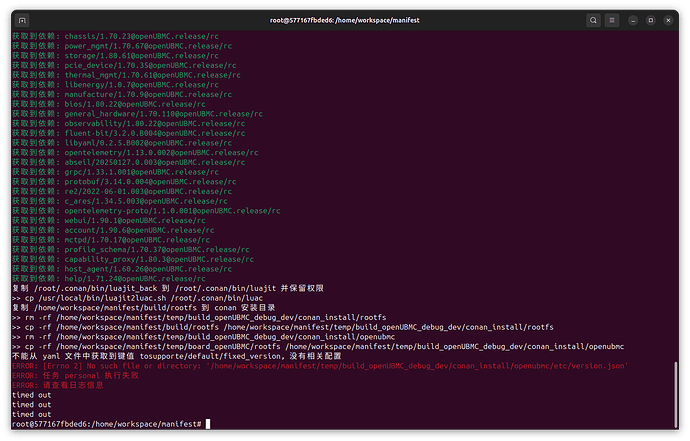Viewport: 690px width, 441px height.
Task: Click the protobuf/3.14.0.004 line
Action: [124, 181]
